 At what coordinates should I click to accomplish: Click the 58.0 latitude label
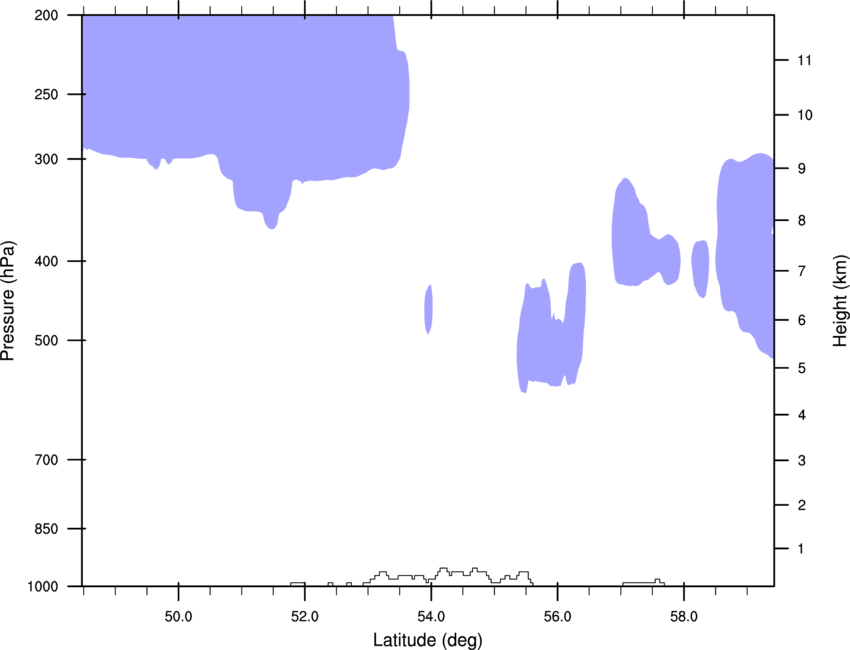[684, 617]
